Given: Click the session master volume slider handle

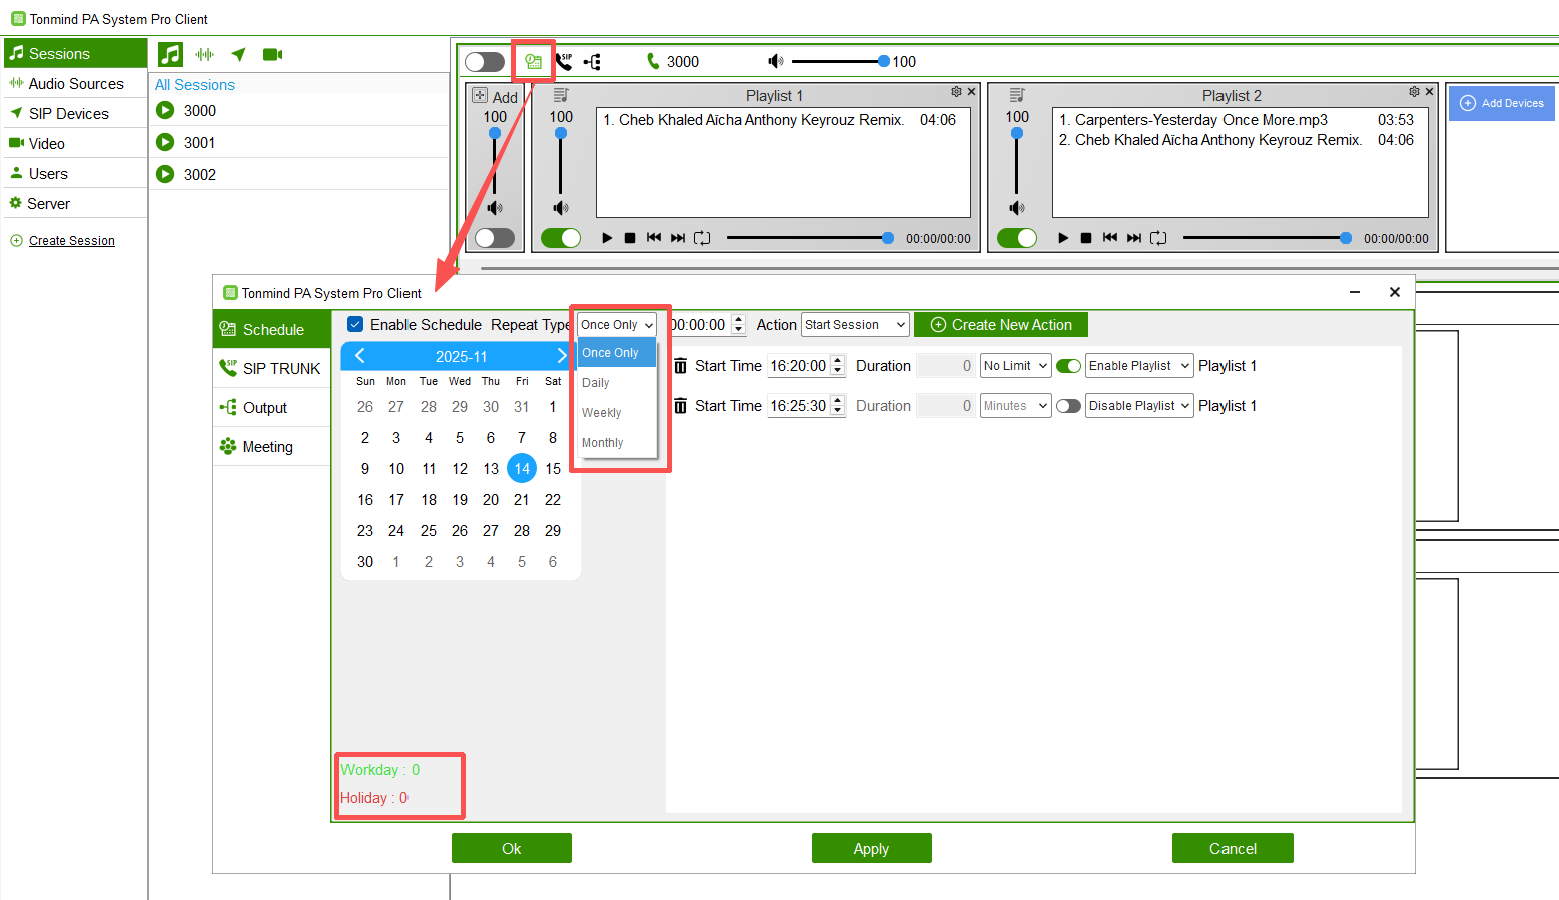Looking at the screenshot, I should 884,62.
